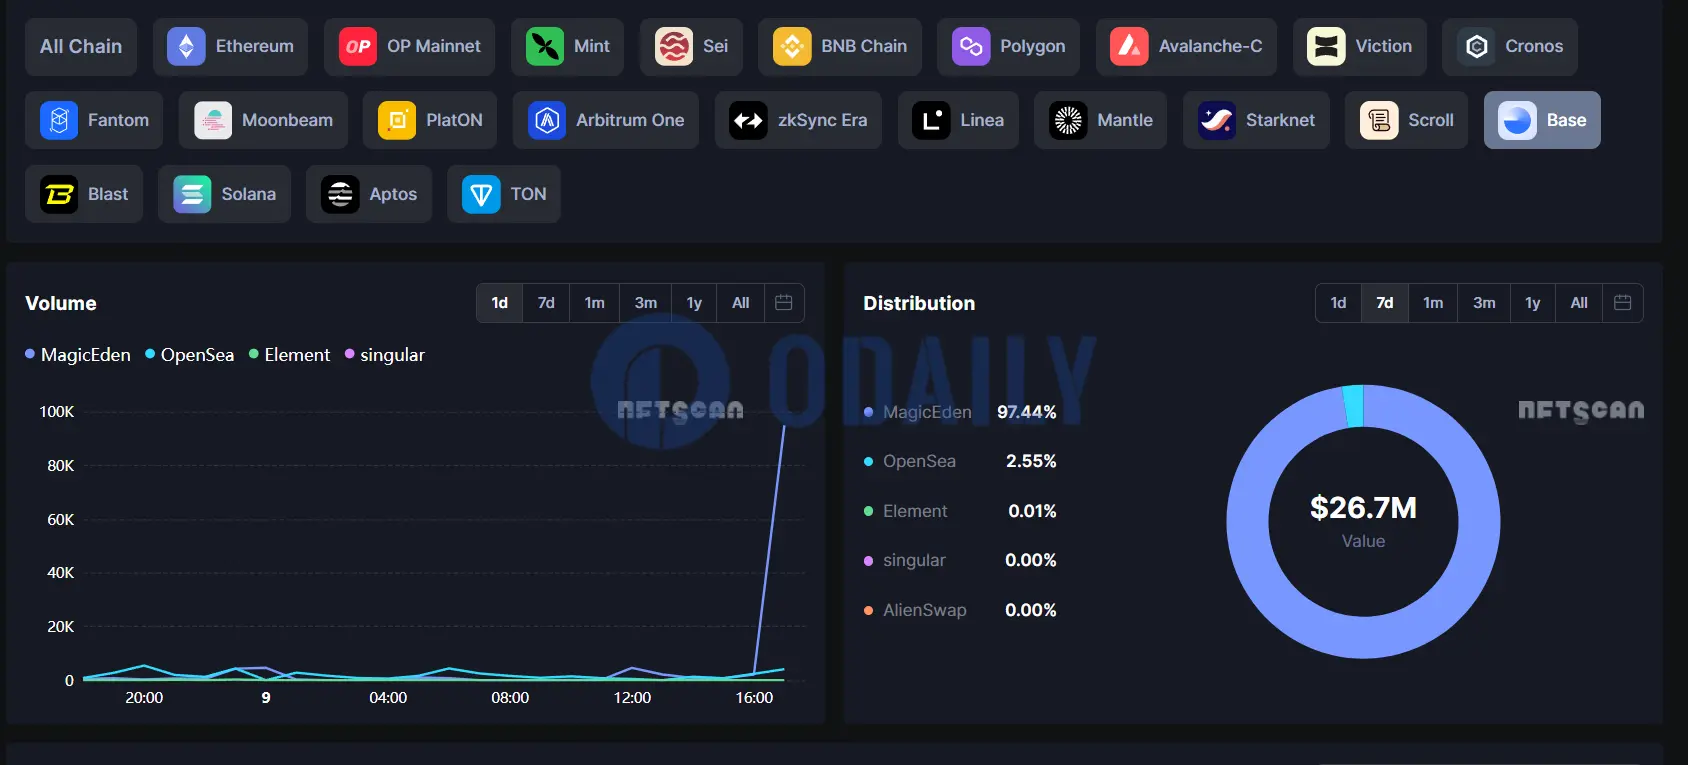This screenshot has height=765, width=1688.
Task: Select the Aptos chain icon
Action: [x=340, y=194]
